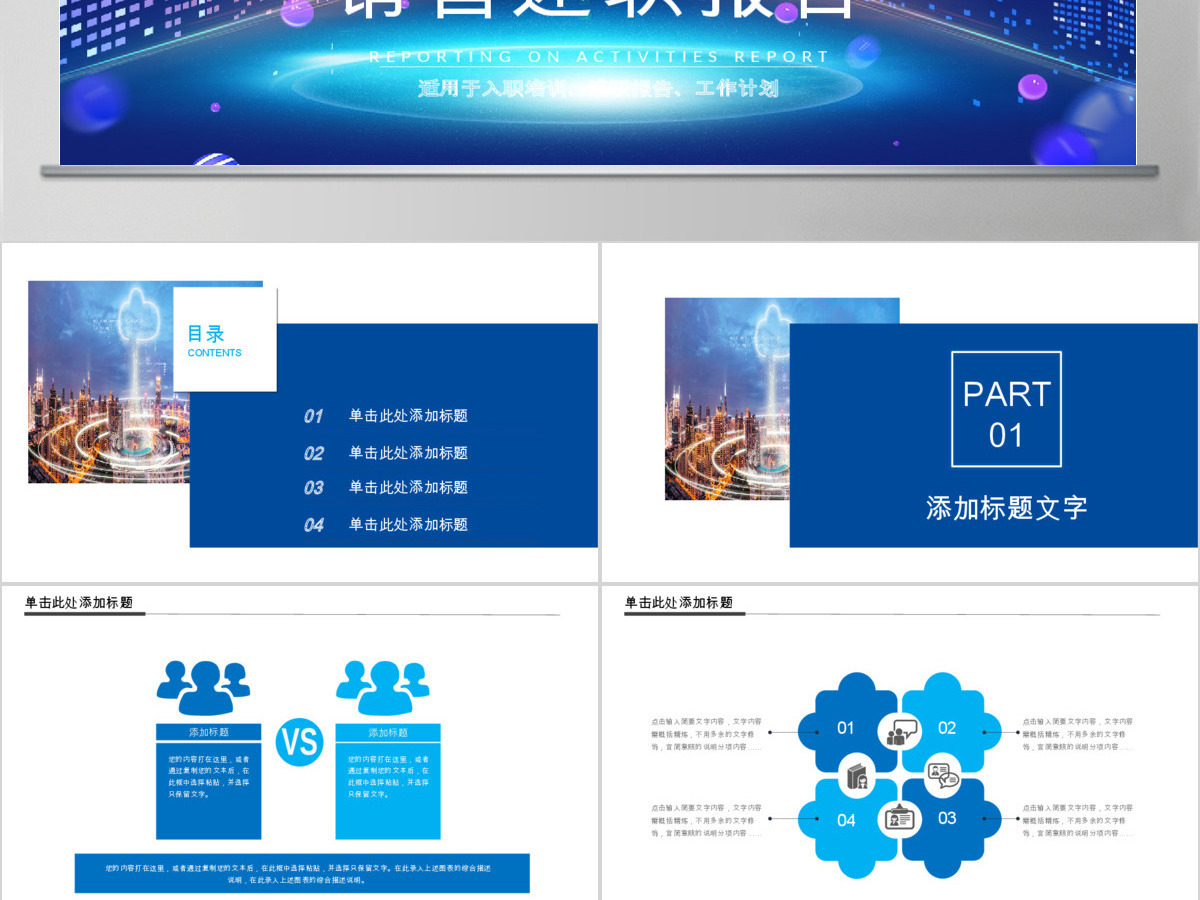Click the dark blue 添加标题 header
Image resolution: width=1200 pixels, height=900 pixels.
208,732
